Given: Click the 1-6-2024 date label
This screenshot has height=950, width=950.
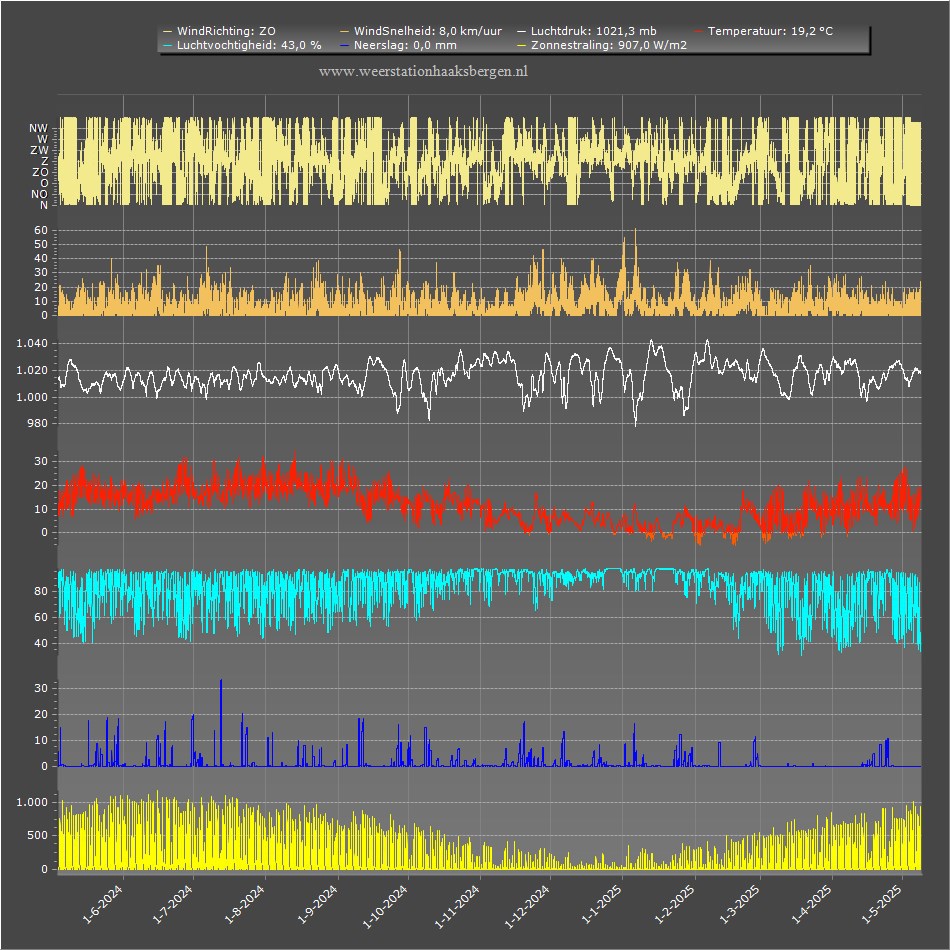Looking at the screenshot, I should tap(102, 904).
